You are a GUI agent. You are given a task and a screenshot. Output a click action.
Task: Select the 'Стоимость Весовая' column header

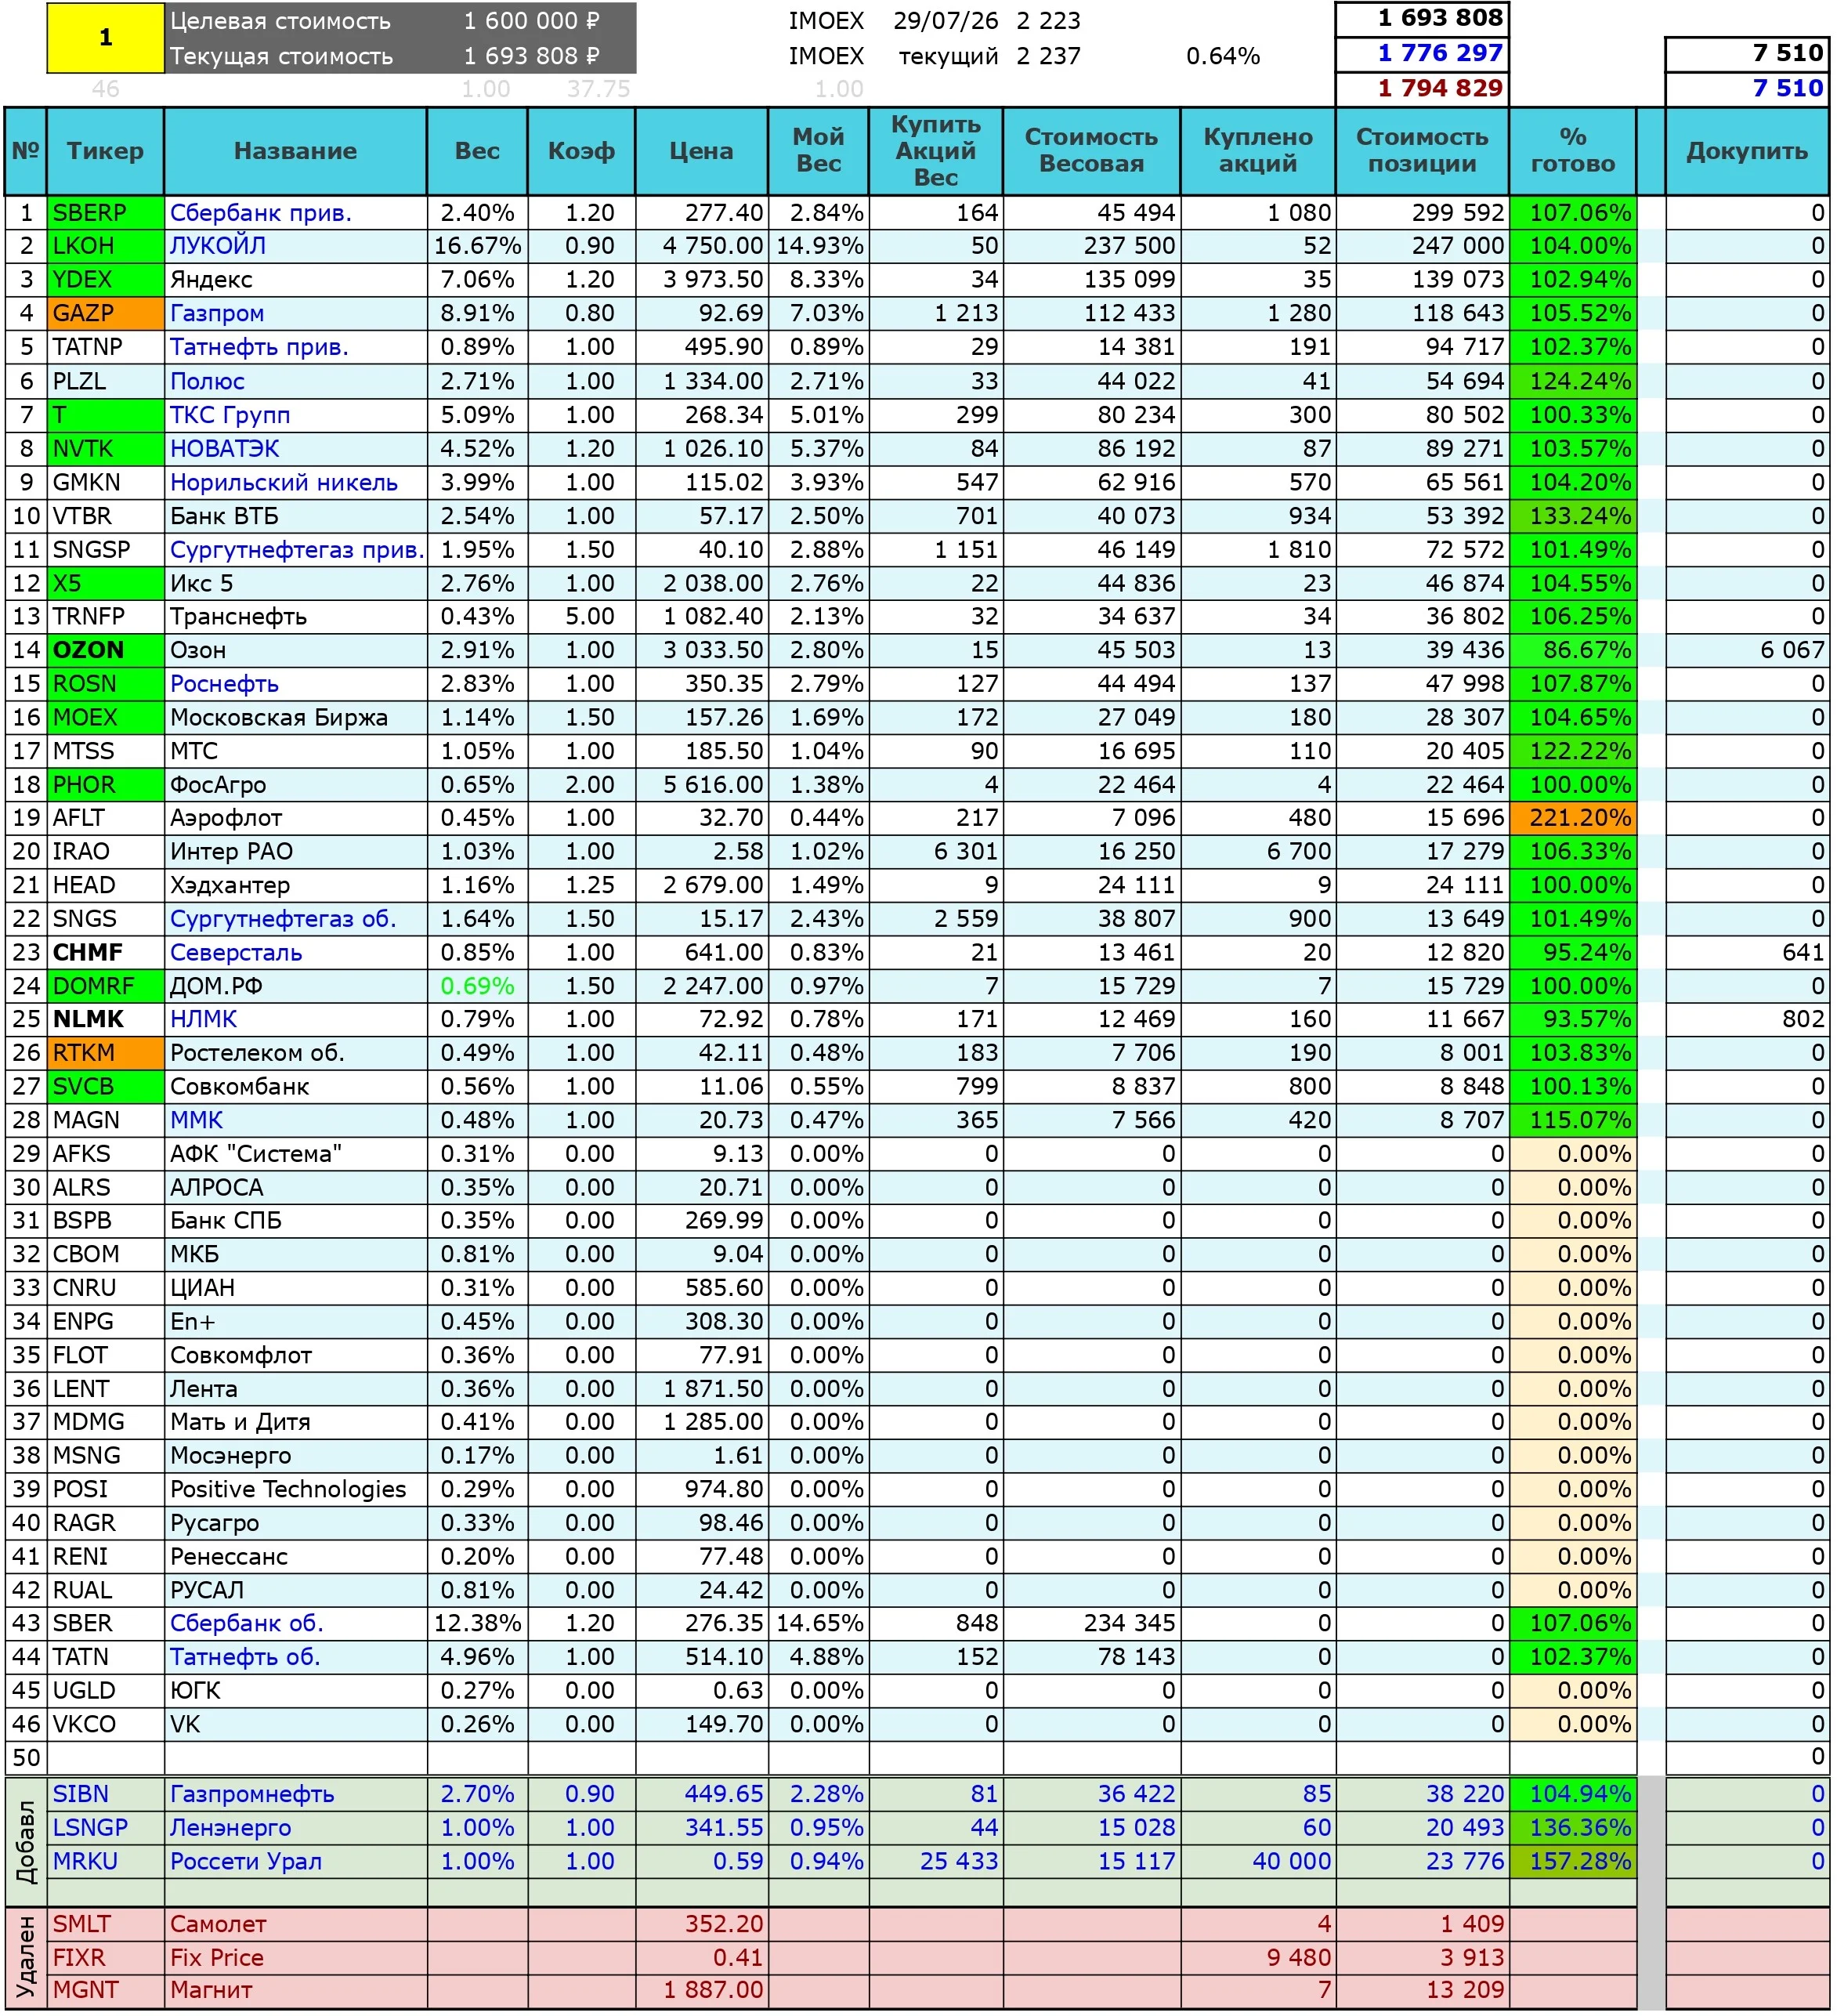tap(1091, 151)
